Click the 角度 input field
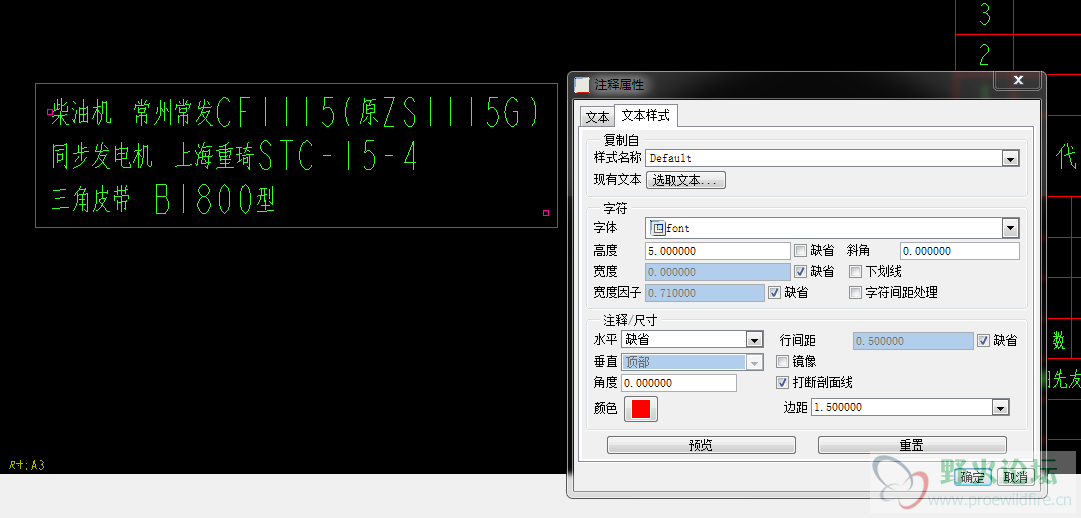This screenshot has width=1081, height=518. [x=679, y=383]
